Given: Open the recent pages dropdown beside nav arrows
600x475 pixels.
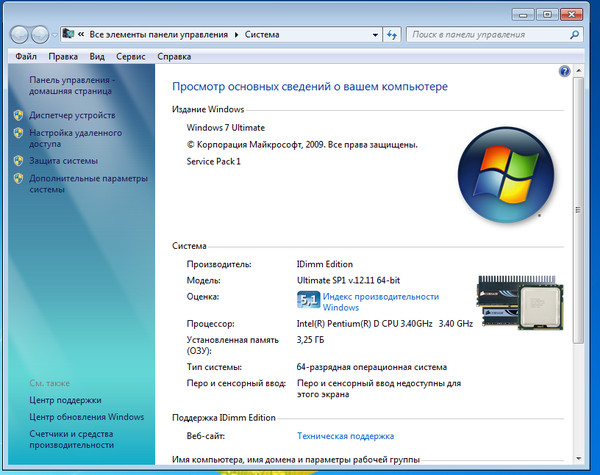Looking at the screenshot, I should pos(54,35).
